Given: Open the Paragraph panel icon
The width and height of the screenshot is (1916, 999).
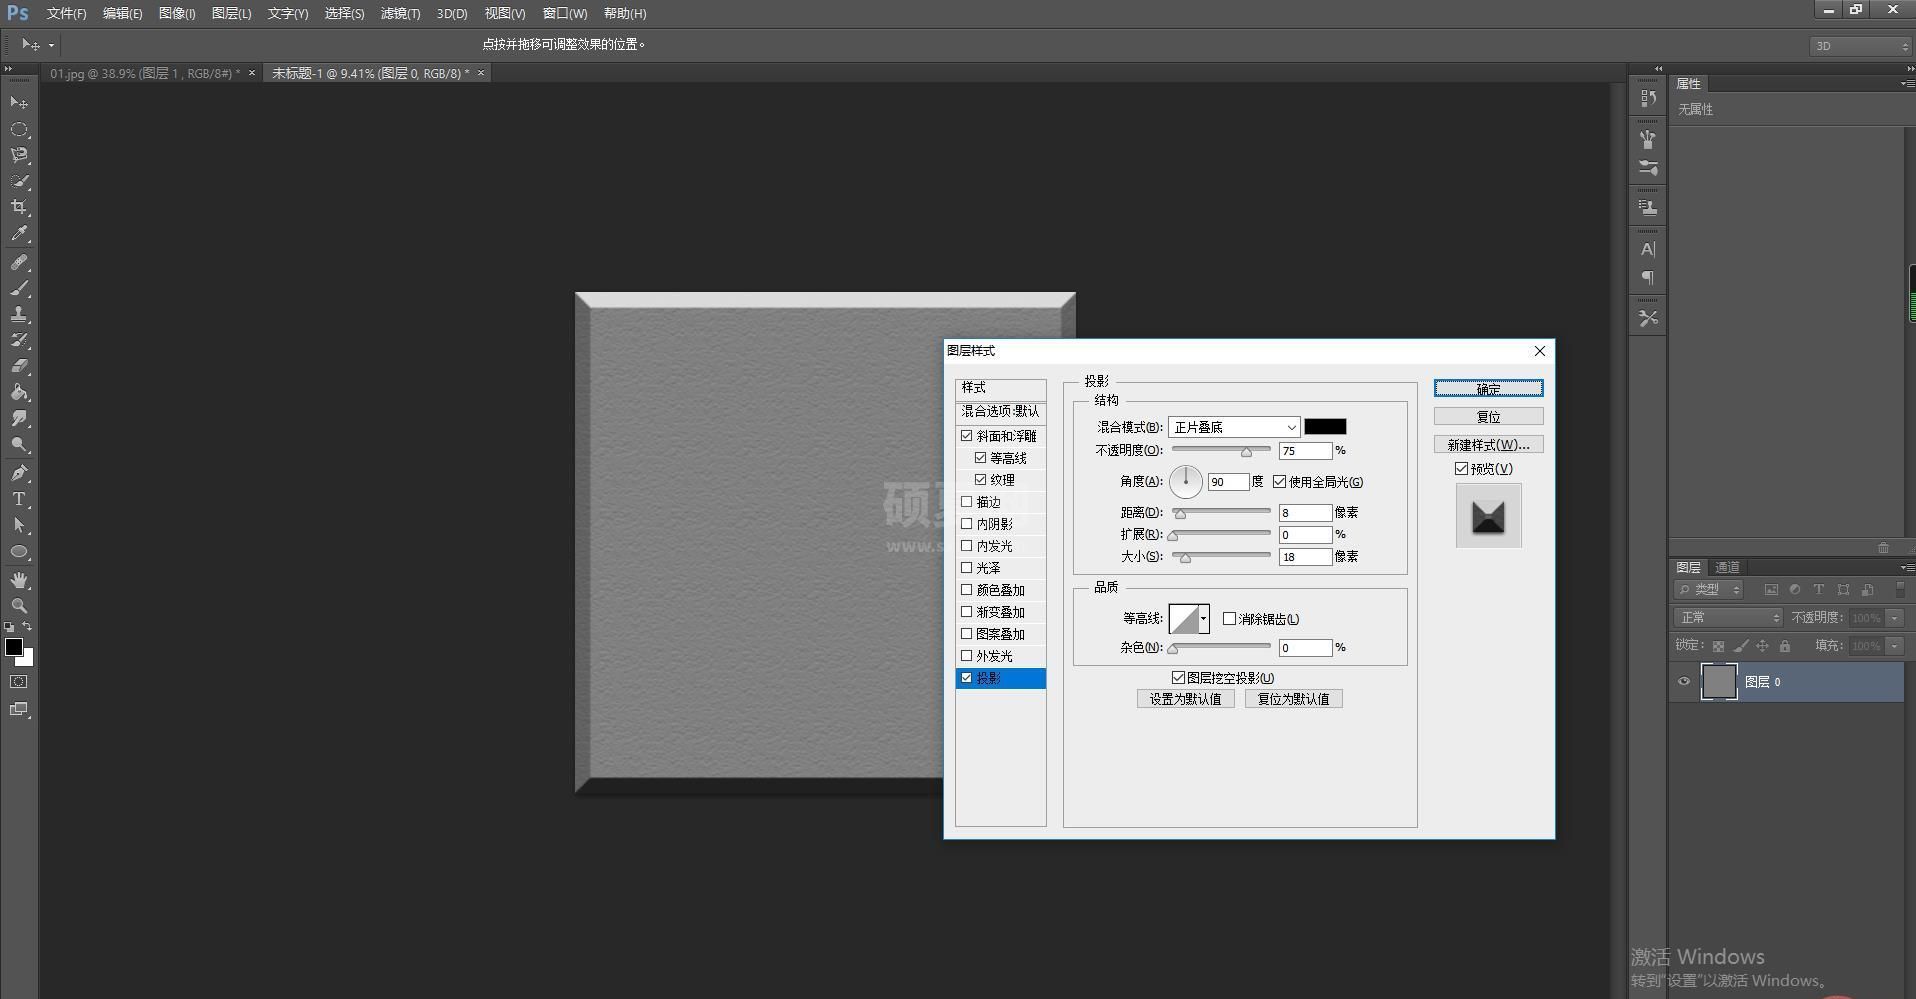Looking at the screenshot, I should click(x=1648, y=277).
